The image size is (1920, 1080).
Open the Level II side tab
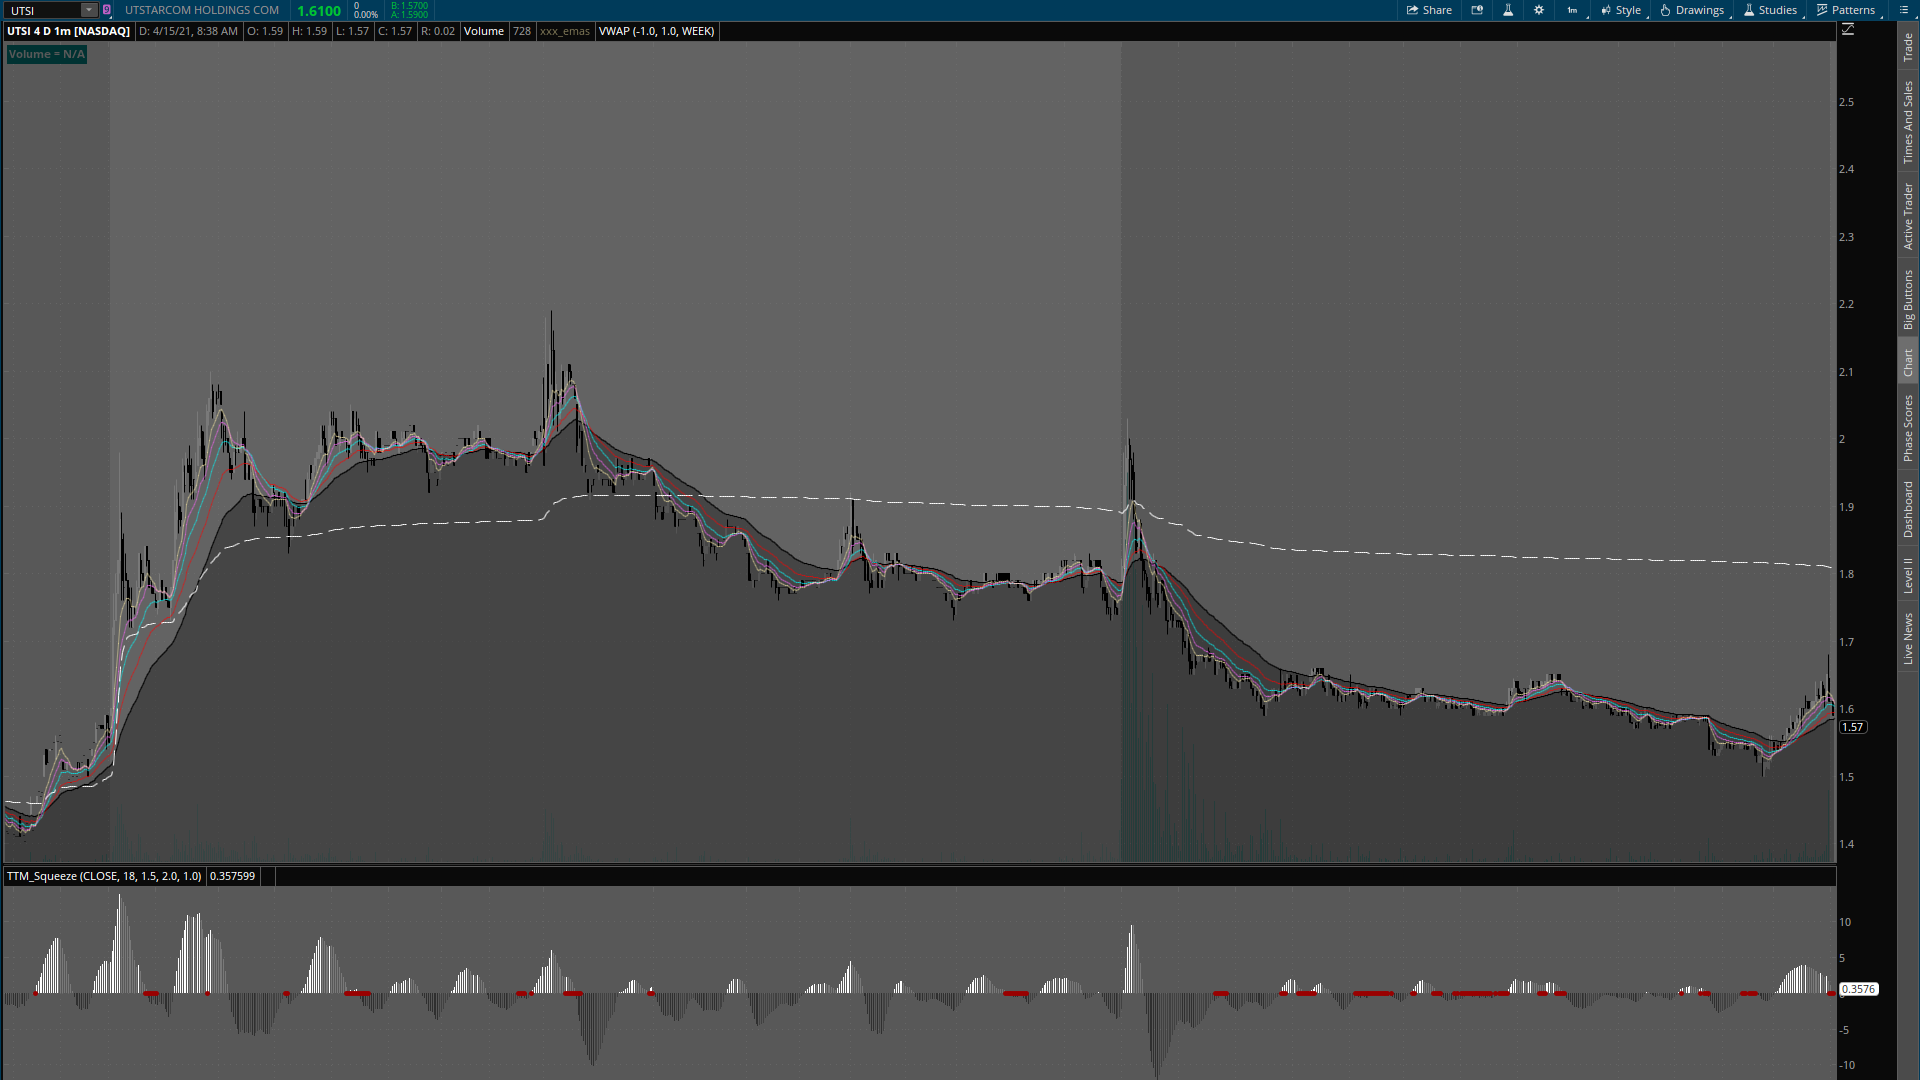1908,575
